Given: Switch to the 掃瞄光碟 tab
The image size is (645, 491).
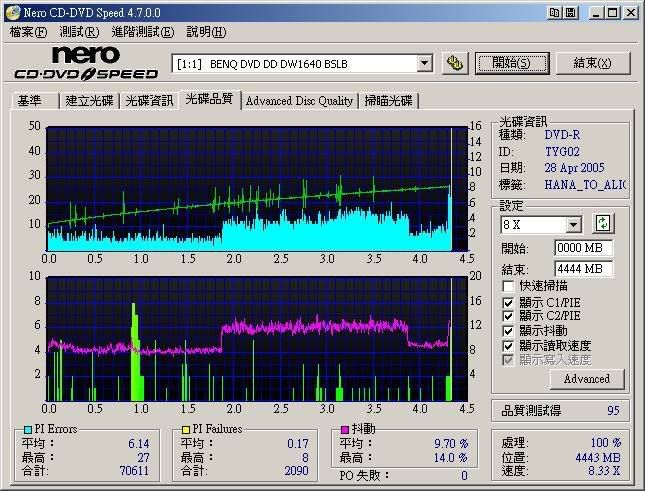Looking at the screenshot, I should coord(388,101).
